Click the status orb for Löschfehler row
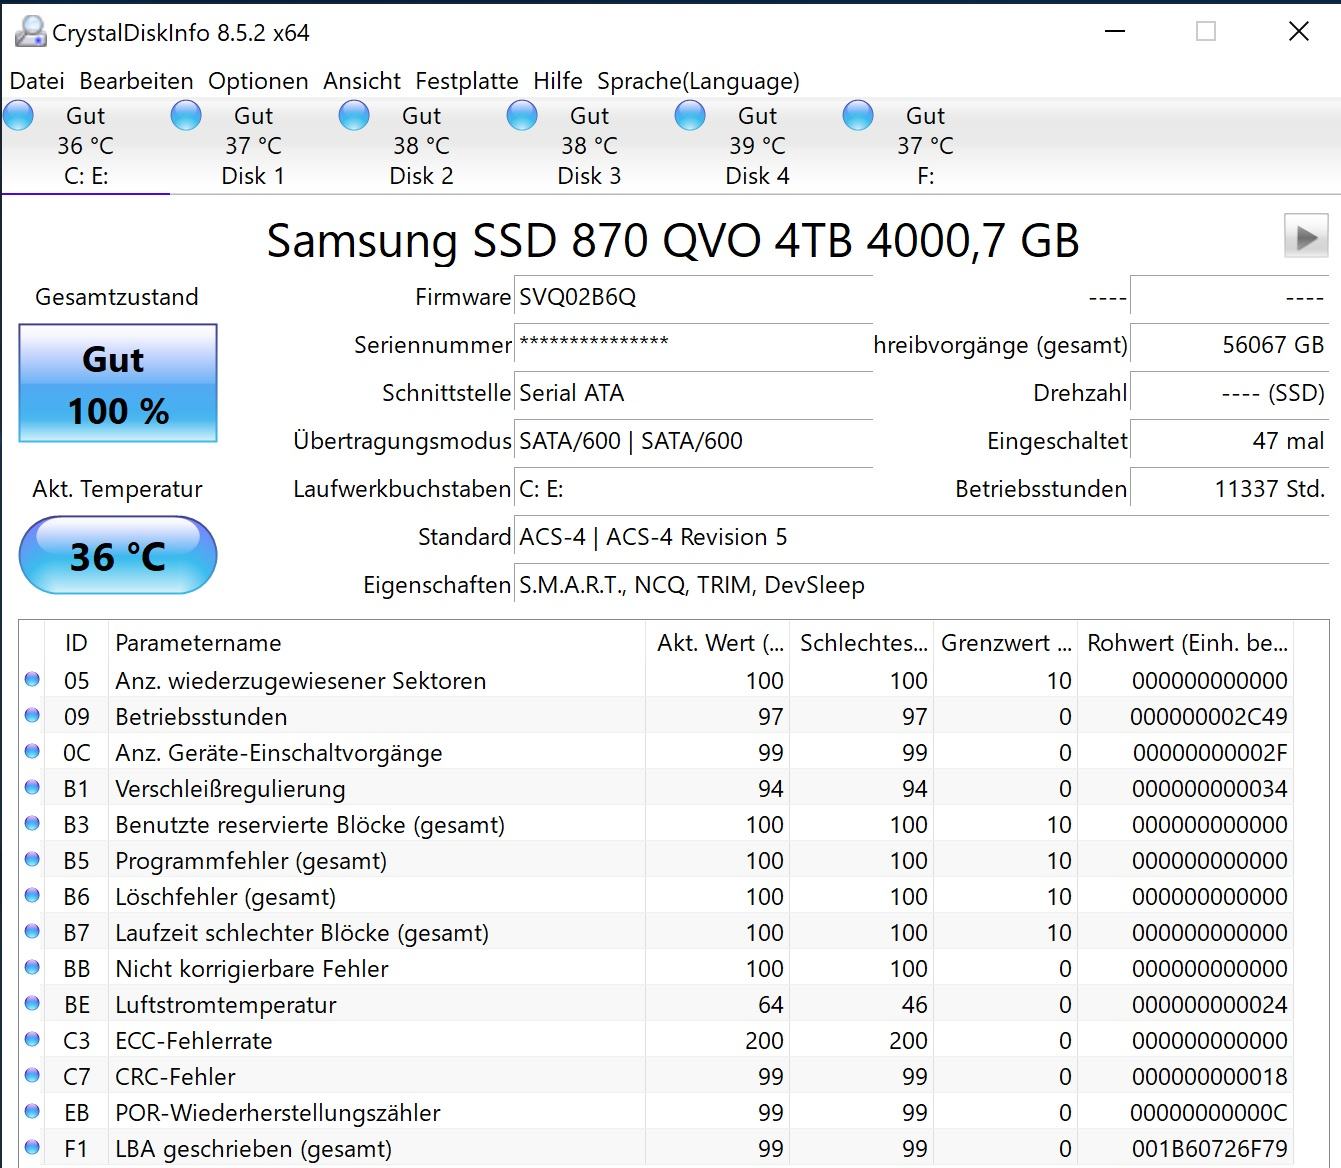The image size is (1341, 1168). (x=32, y=896)
